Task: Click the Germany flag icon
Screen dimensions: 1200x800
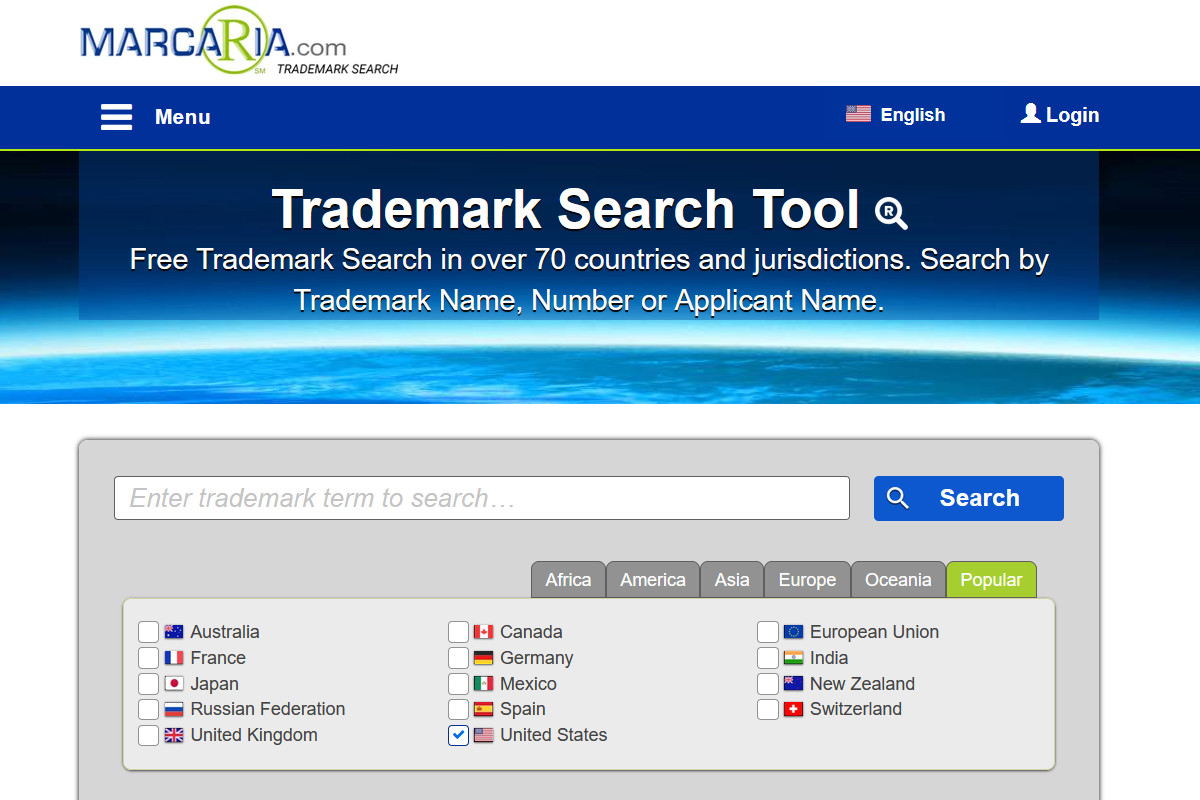Action: pos(484,658)
